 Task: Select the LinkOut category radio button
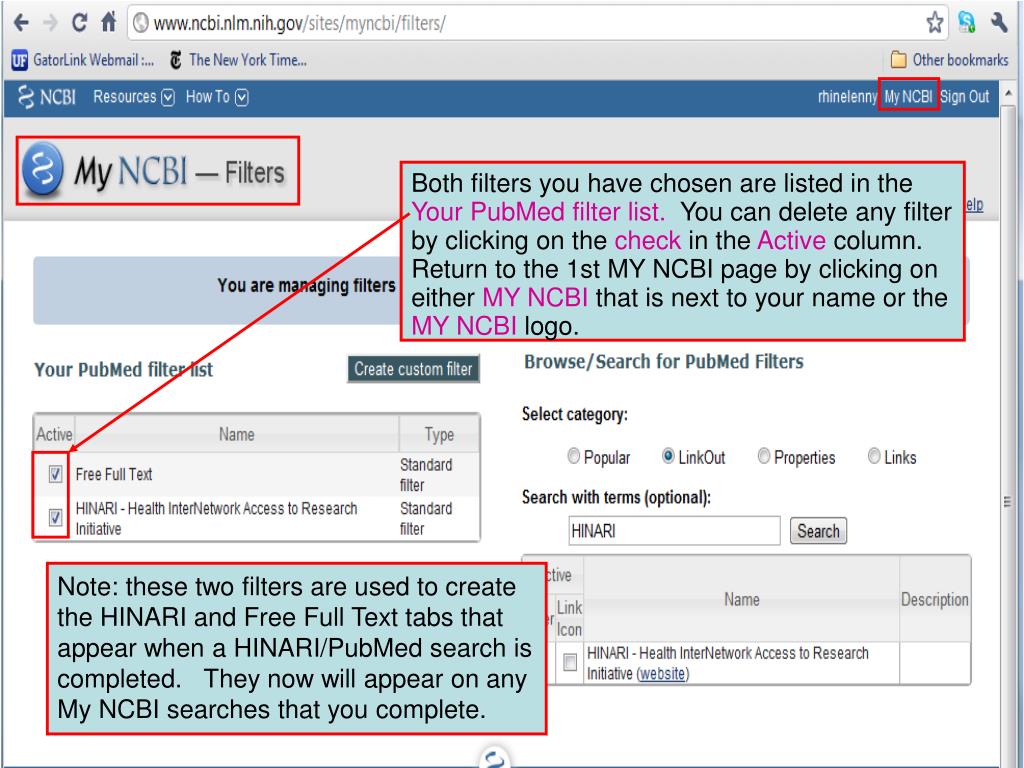coord(668,456)
